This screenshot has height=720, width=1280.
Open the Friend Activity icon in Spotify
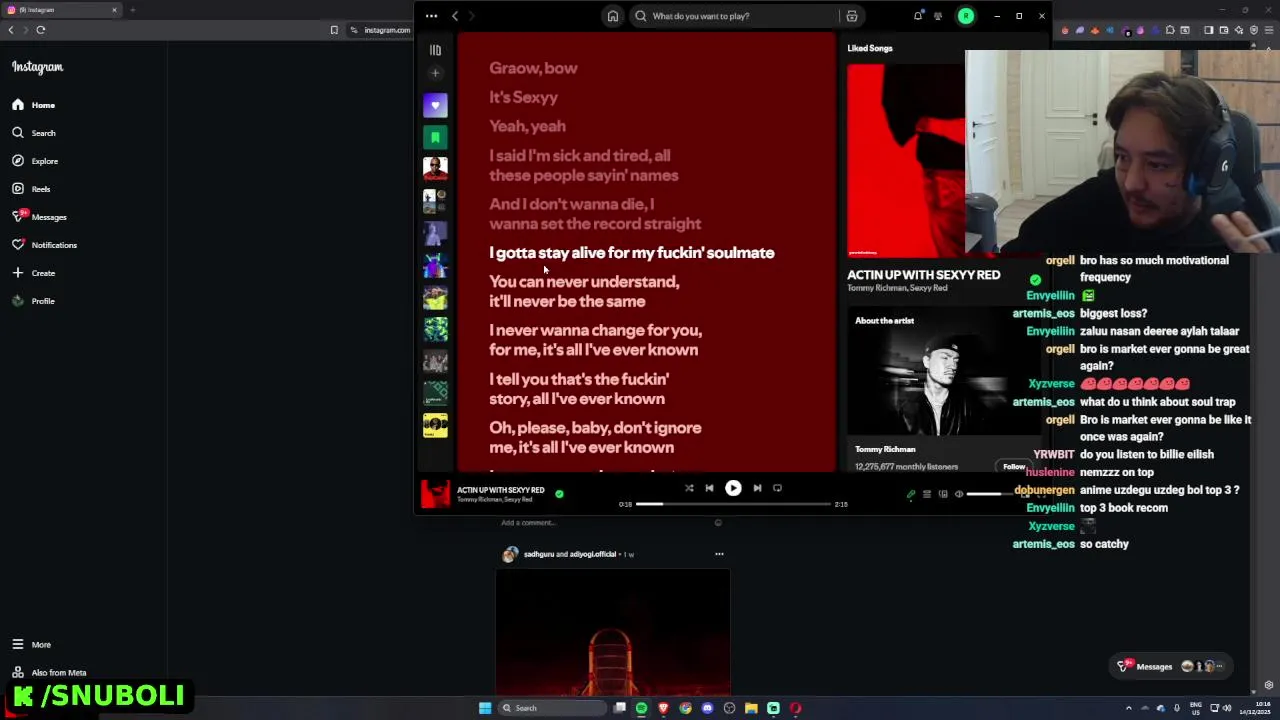[938, 16]
